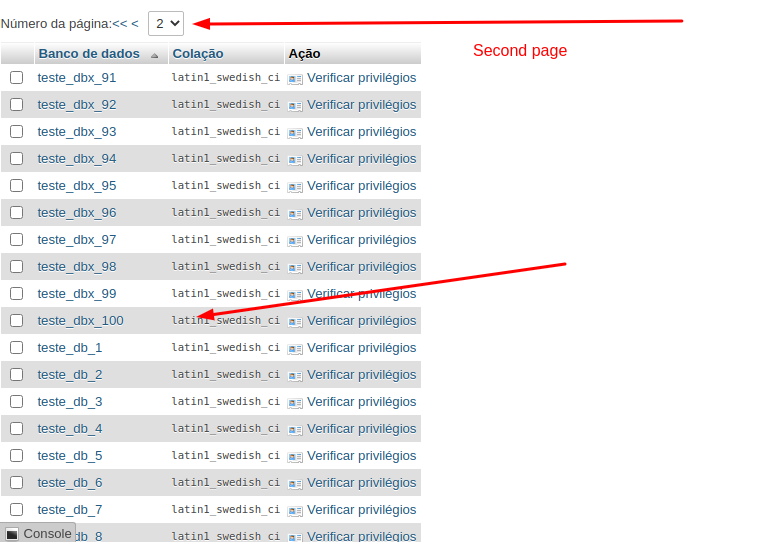773x542 pixels.
Task: Click privileges icon for teste_dbx_92
Action: click(x=295, y=106)
